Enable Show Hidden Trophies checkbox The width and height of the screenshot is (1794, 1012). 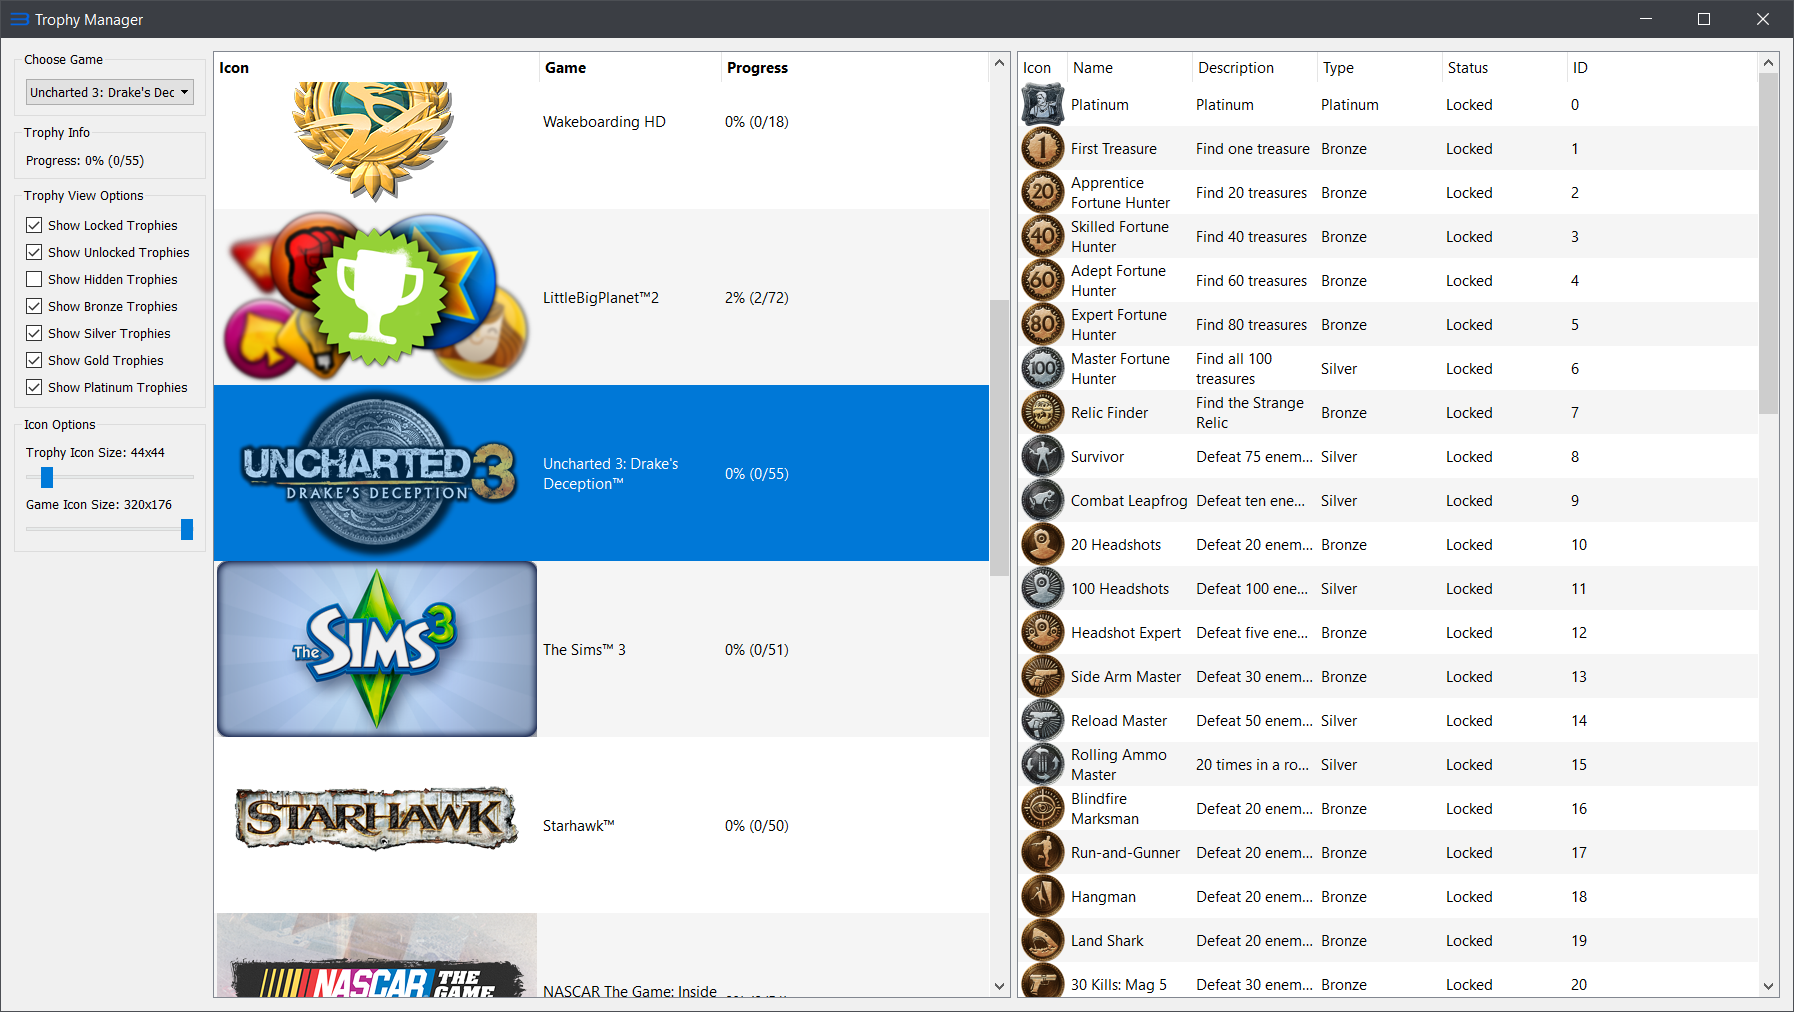34,279
